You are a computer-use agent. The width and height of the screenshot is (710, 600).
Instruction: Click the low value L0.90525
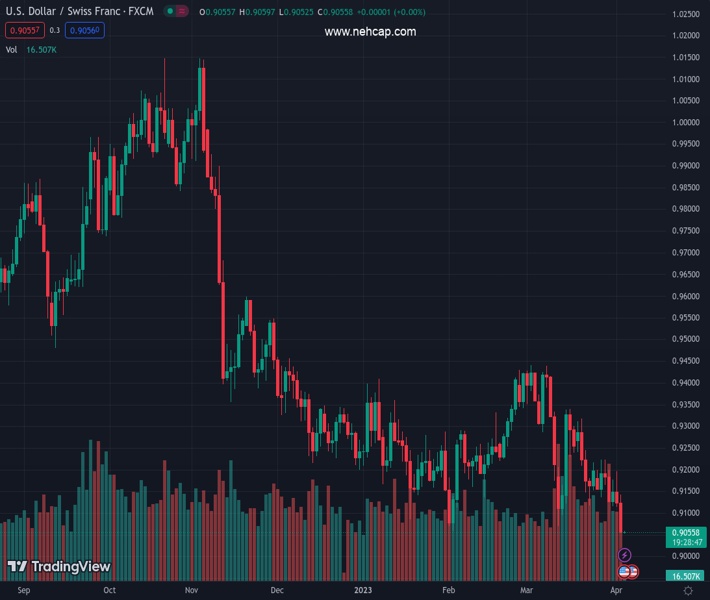(x=296, y=12)
